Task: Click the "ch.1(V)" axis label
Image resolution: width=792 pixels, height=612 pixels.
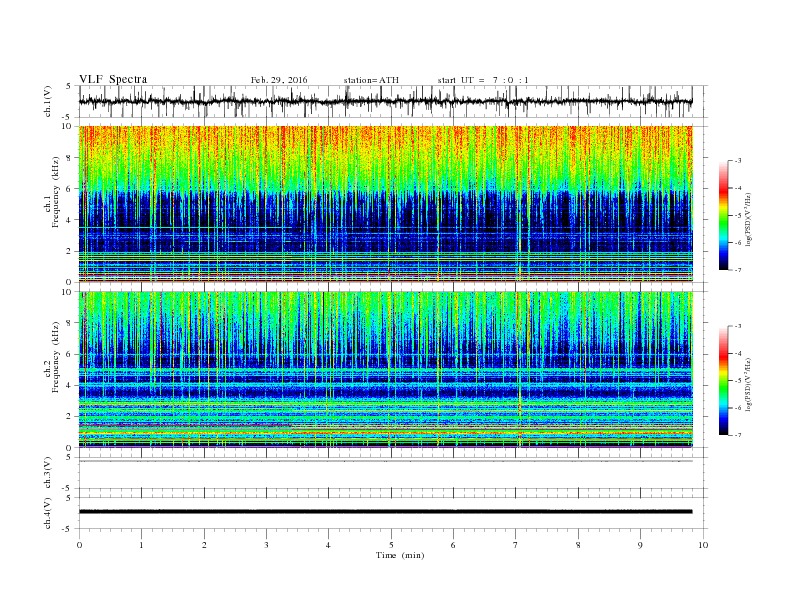Action: pyautogui.click(x=48, y=101)
